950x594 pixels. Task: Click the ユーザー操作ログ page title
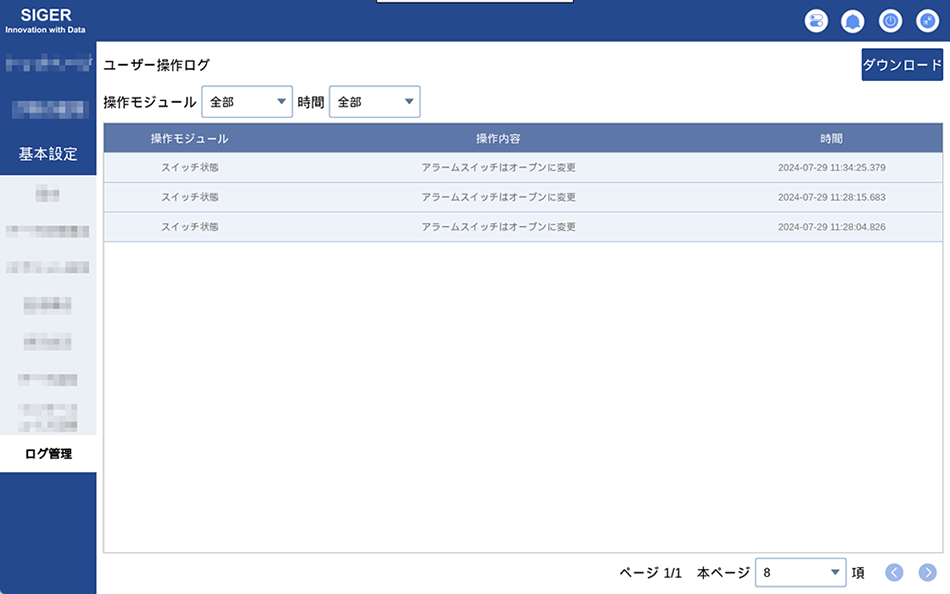point(156,65)
